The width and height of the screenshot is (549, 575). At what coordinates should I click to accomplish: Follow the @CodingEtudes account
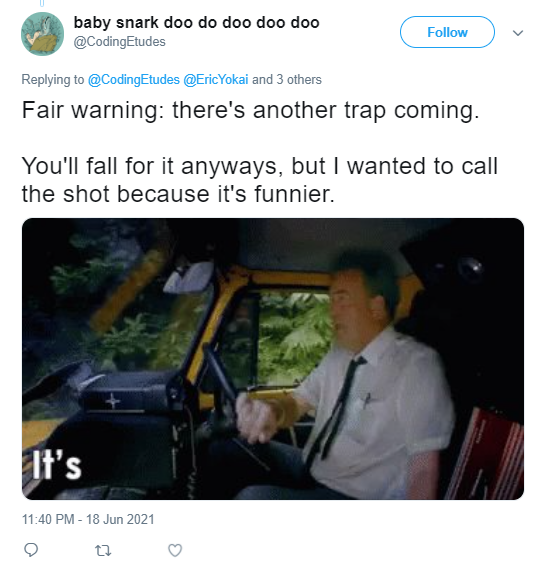447,32
